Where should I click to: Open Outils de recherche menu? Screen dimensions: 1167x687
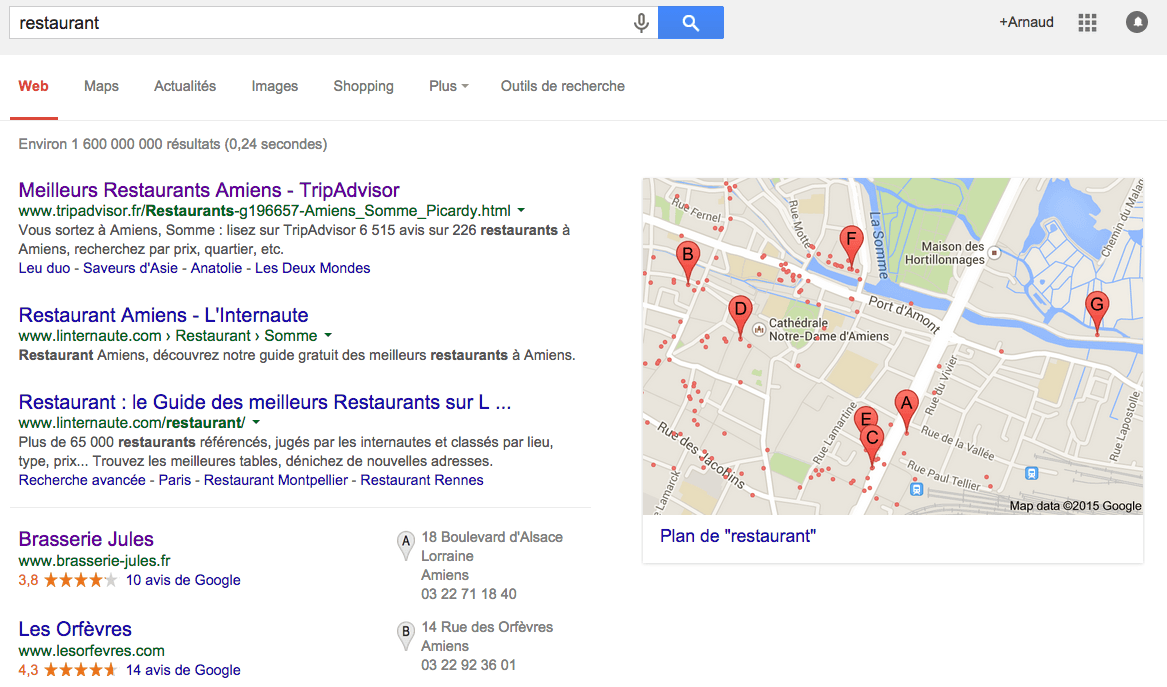click(x=562, y=86)
